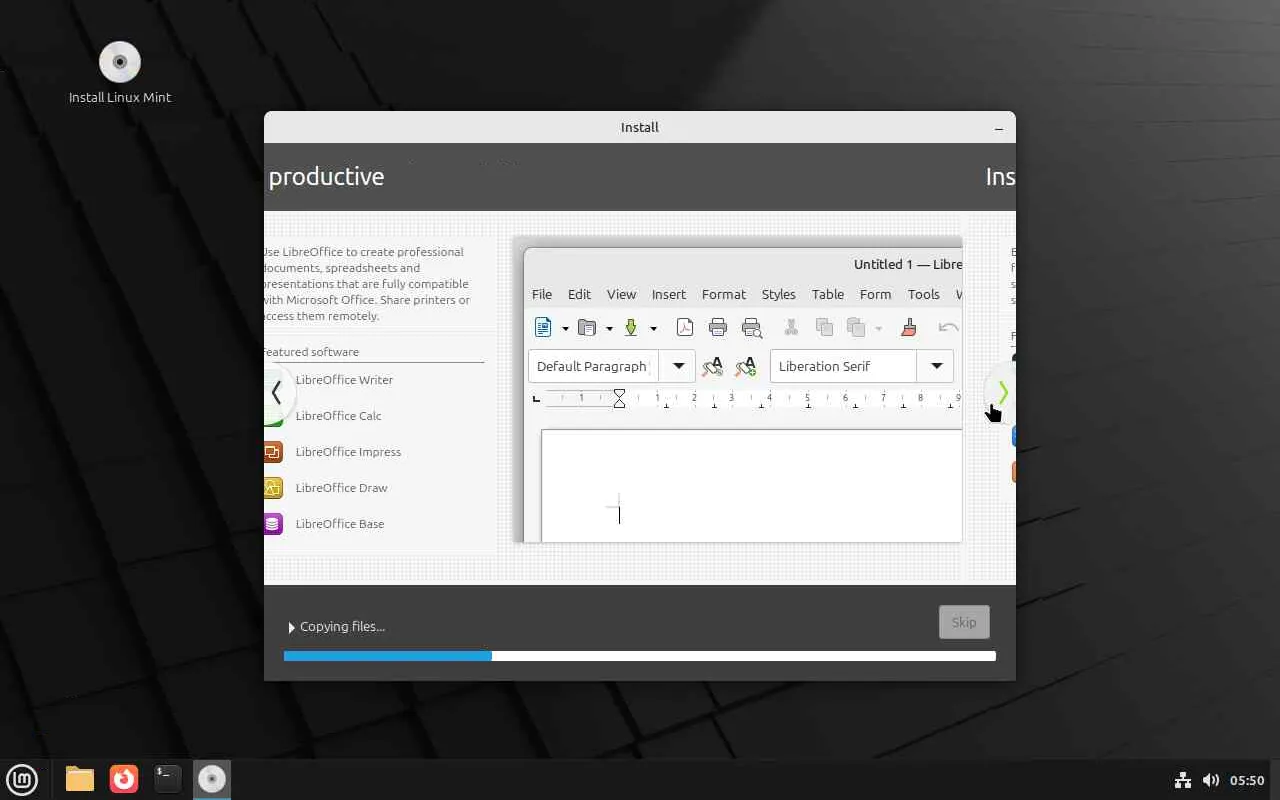Open the Table menu in the LibreOffice preview
Screen dimensions: 1280x800
point(828,294)
